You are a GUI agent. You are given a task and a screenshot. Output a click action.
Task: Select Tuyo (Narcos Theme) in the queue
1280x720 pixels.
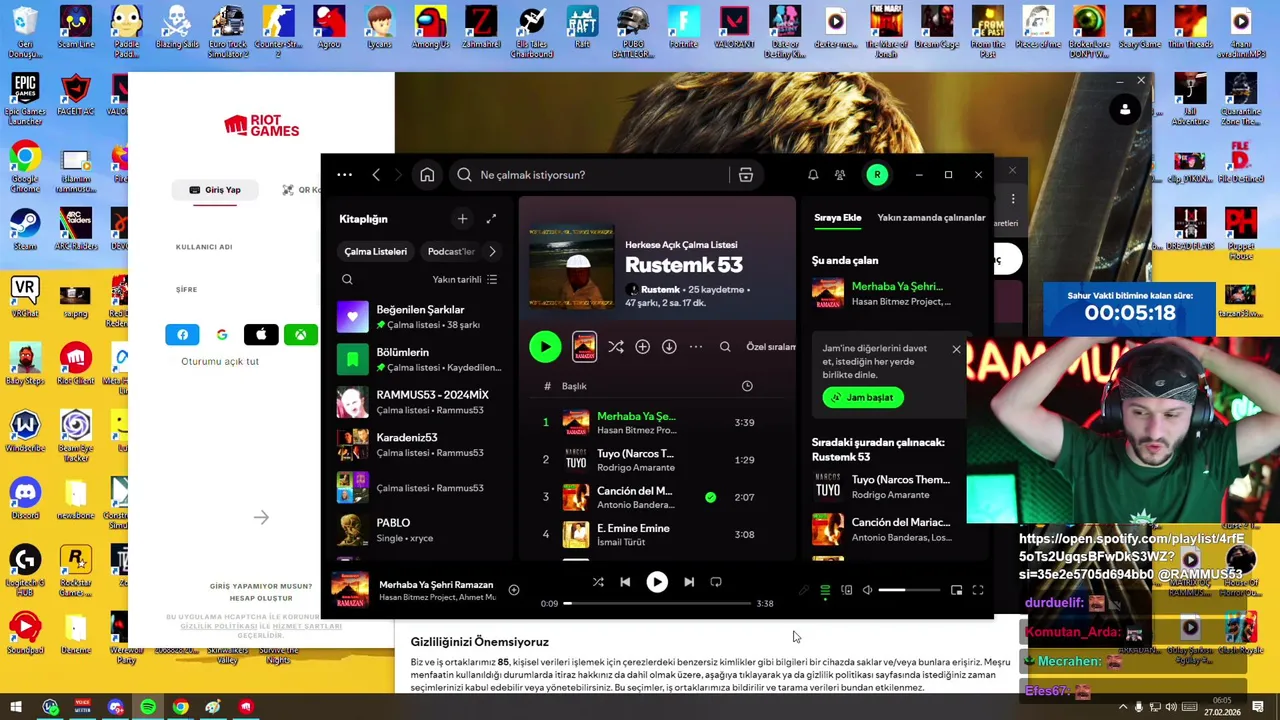click(885, 487)
